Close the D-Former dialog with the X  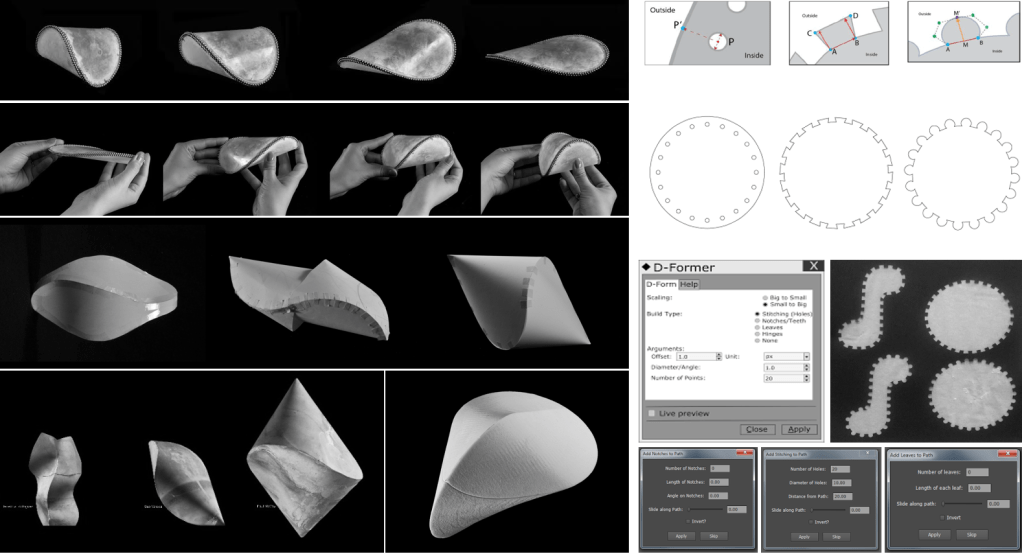pos(812,266)
